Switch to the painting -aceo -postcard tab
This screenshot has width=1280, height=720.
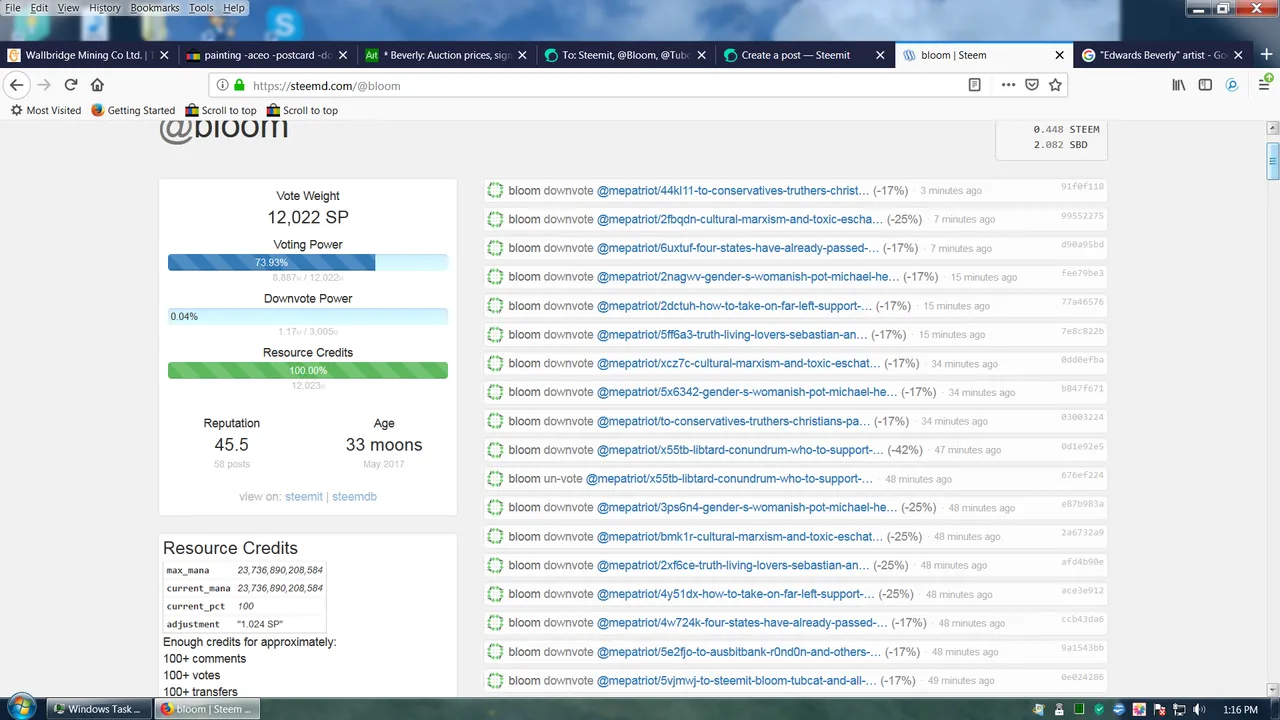coord(267,55)
